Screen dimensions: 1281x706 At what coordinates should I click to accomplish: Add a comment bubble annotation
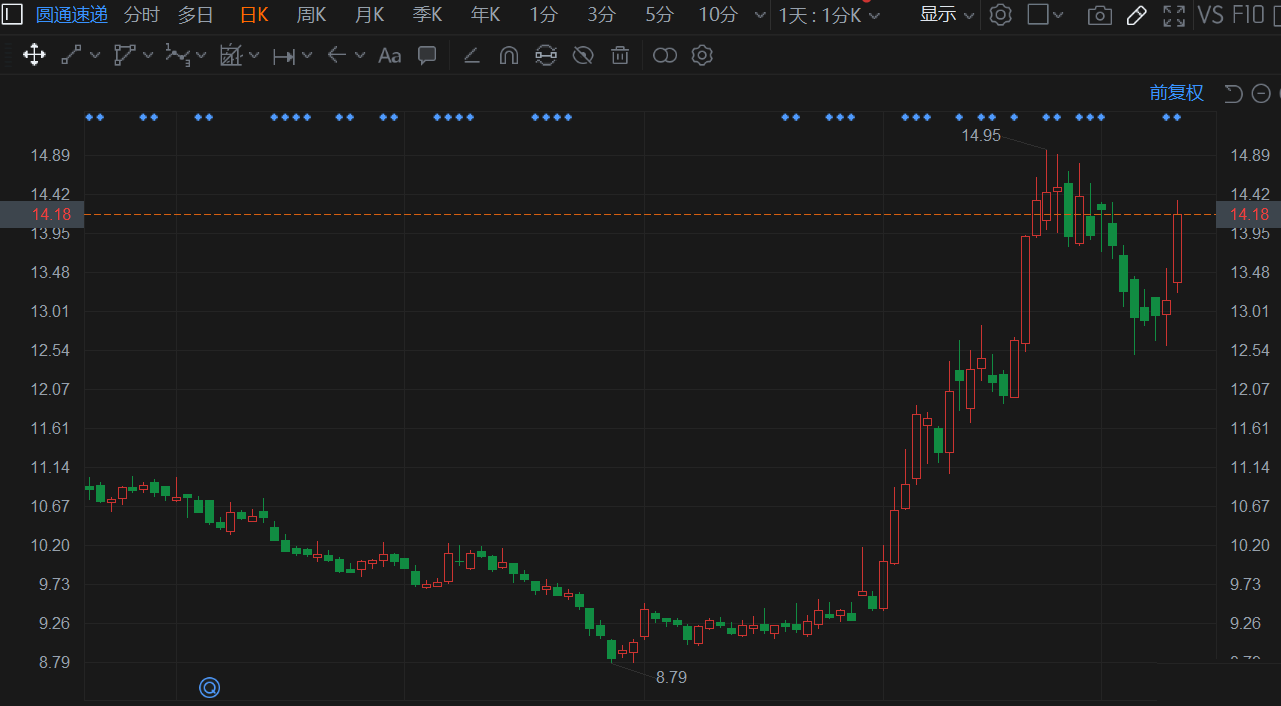(x=427, y=55)
